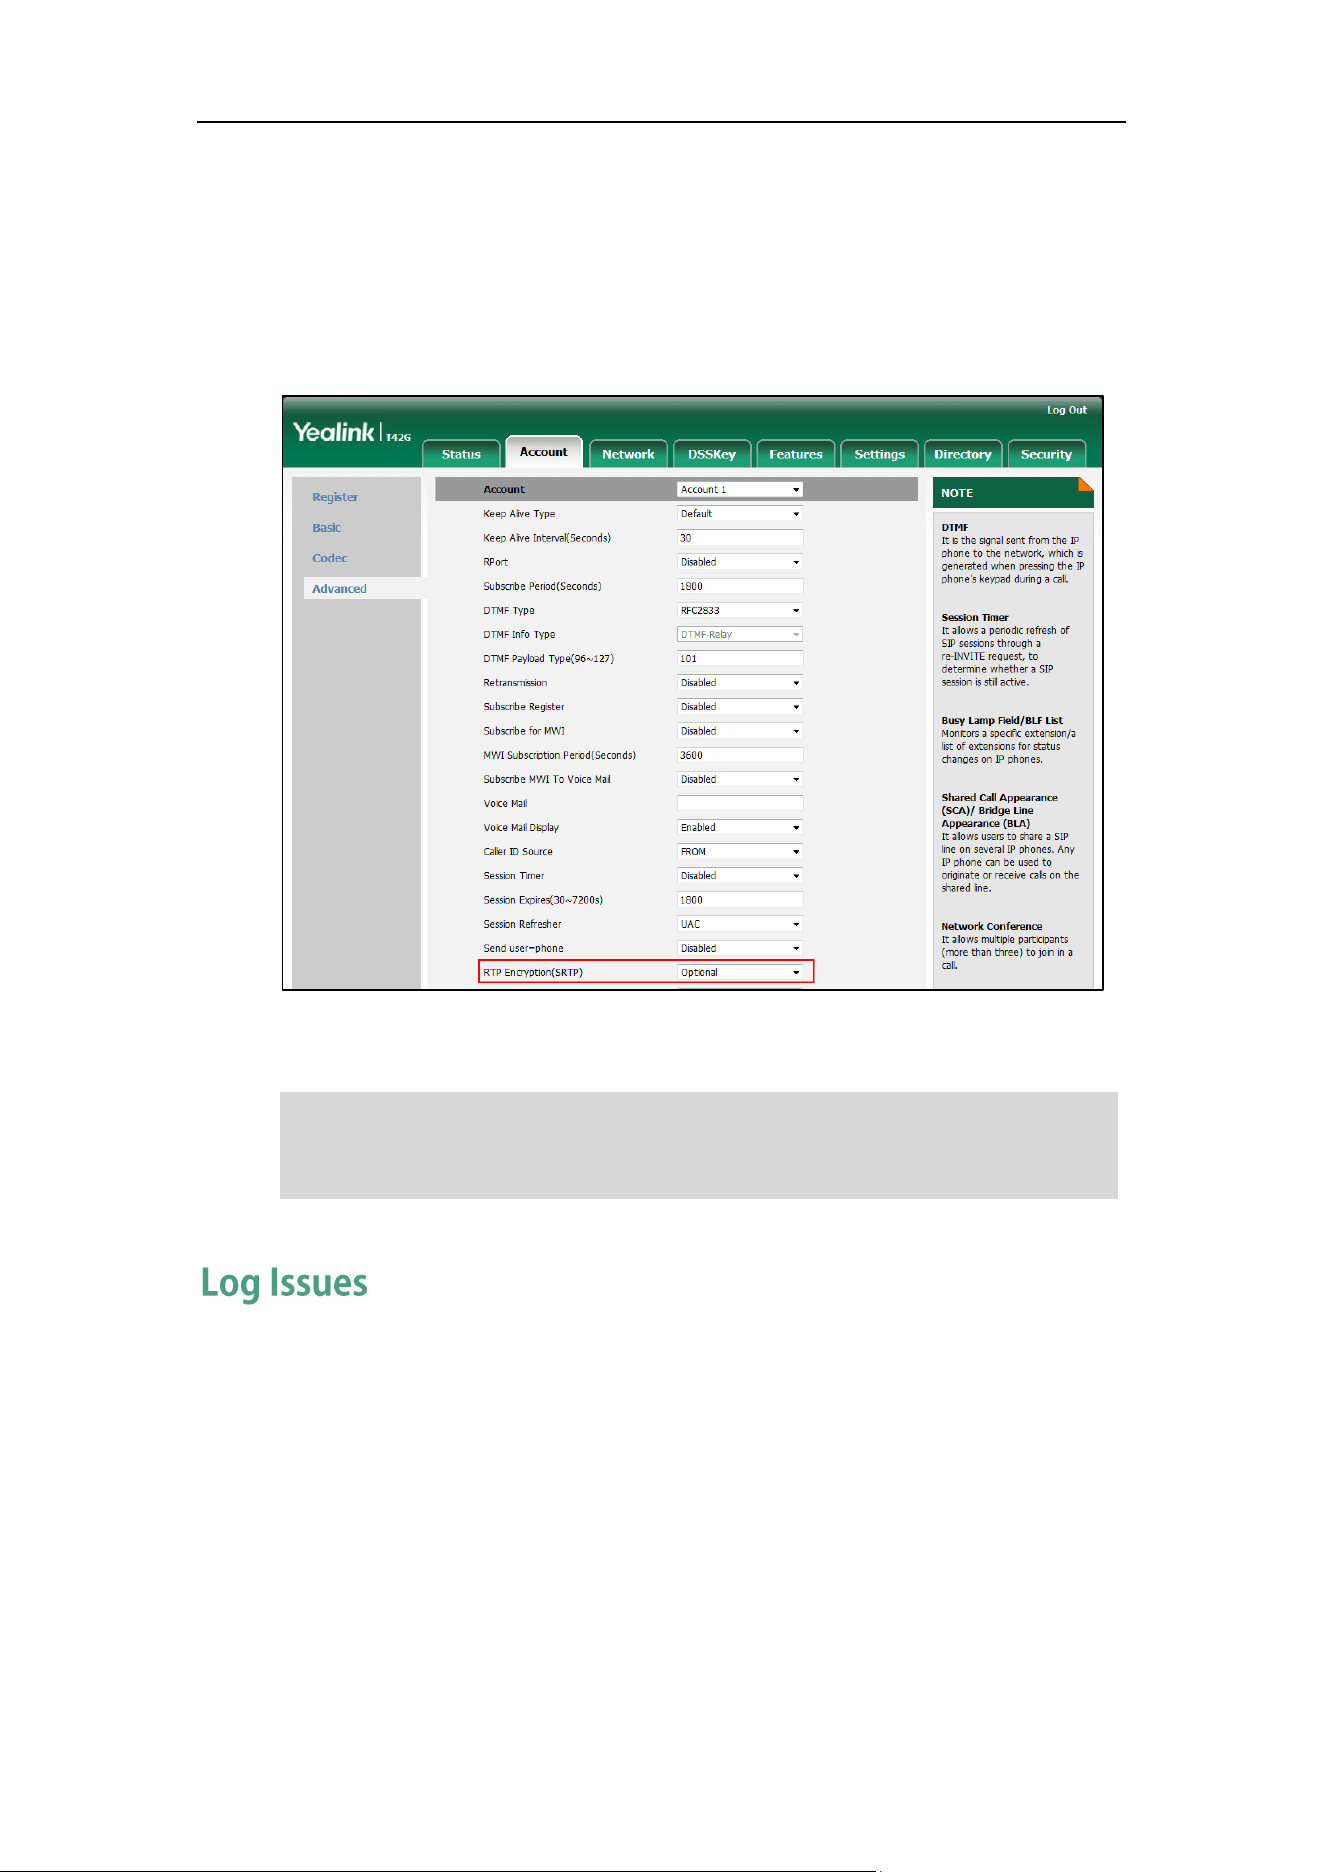Click the Log Out link
1324x1872 pixels.
coord(1066,410)
